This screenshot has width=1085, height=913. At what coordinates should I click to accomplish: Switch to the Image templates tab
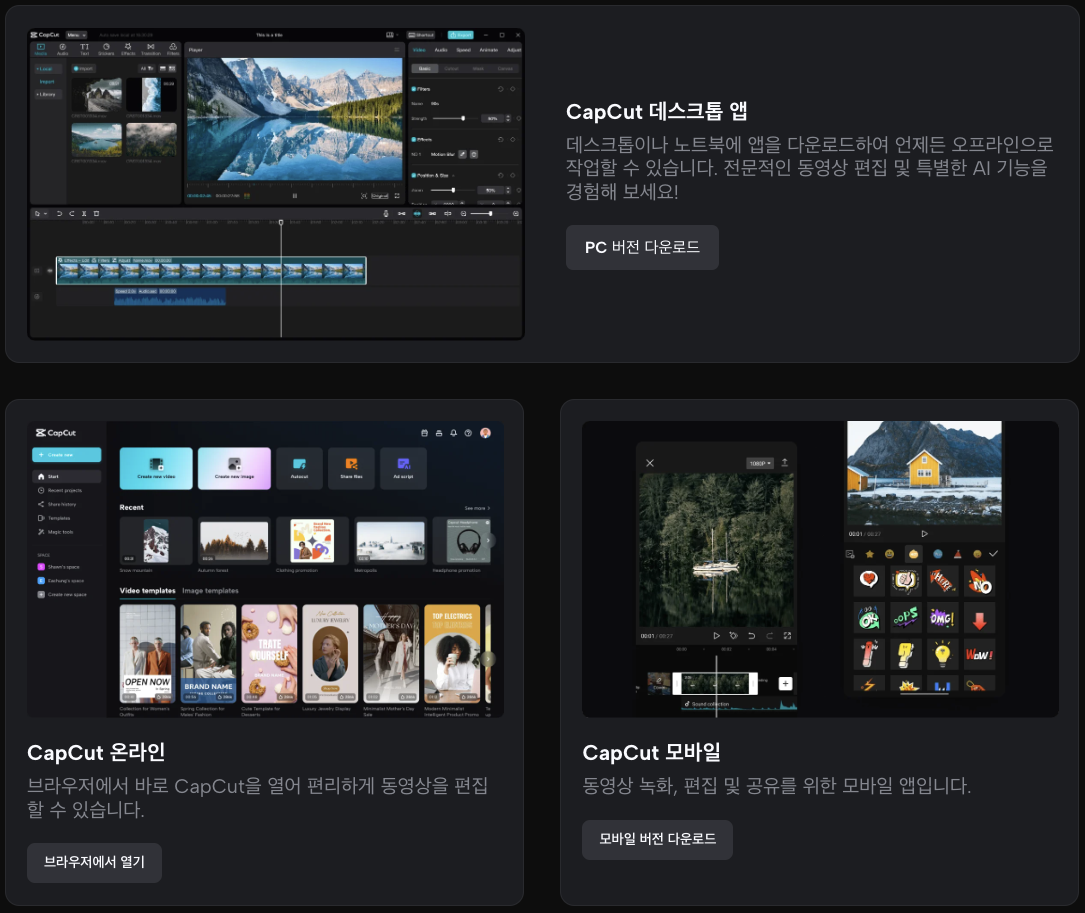[x=210, y=590]
